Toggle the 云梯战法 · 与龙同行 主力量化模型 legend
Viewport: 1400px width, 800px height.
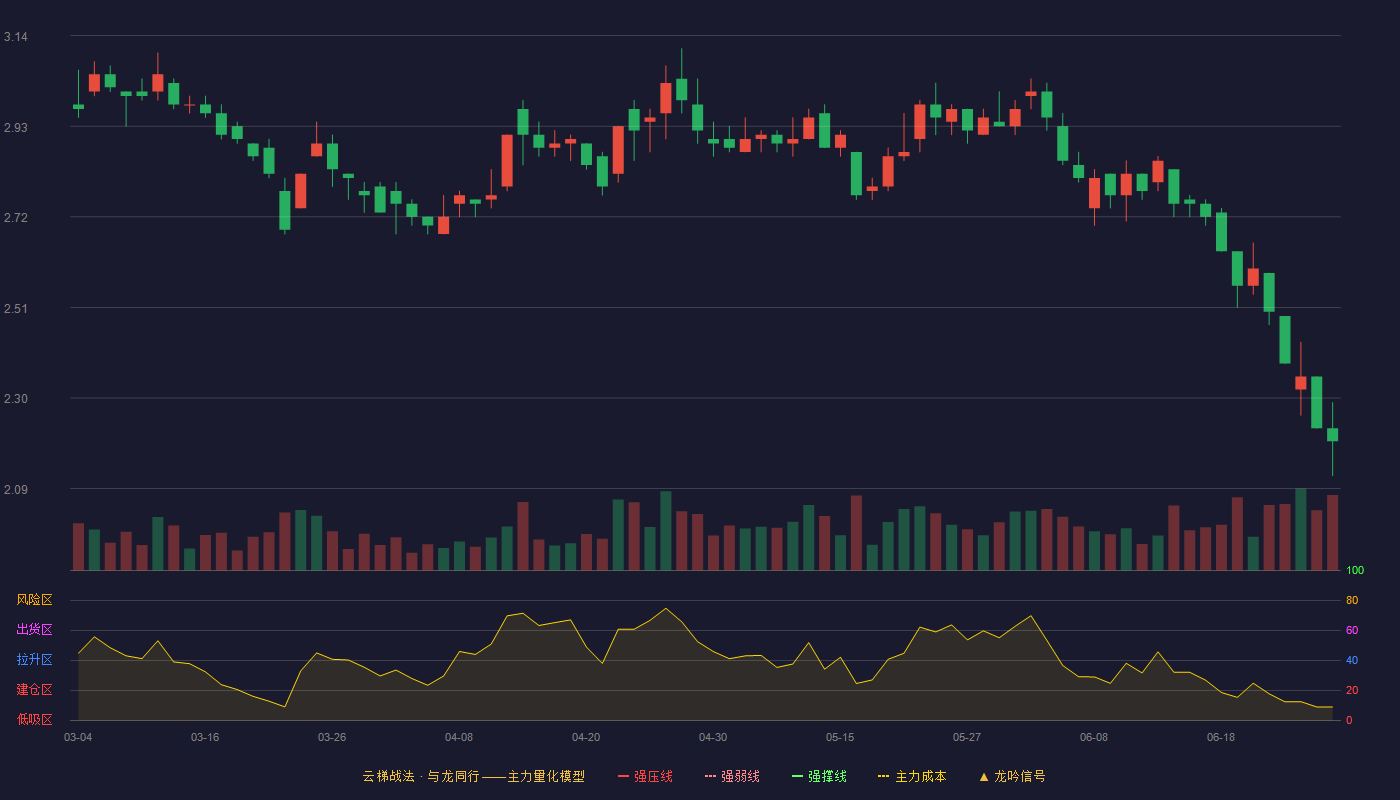473,776
